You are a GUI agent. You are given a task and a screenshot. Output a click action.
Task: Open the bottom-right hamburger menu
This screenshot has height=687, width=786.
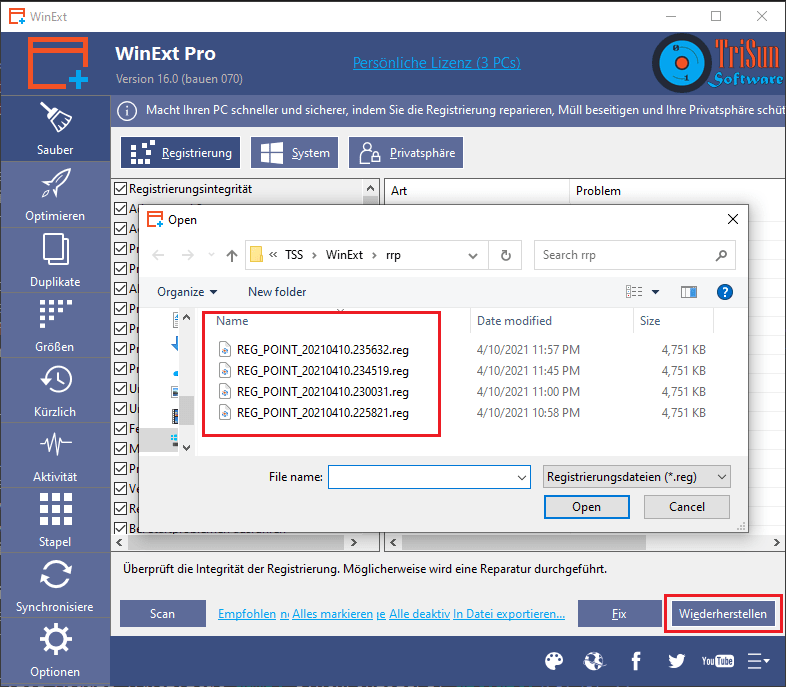click(758, 661)
